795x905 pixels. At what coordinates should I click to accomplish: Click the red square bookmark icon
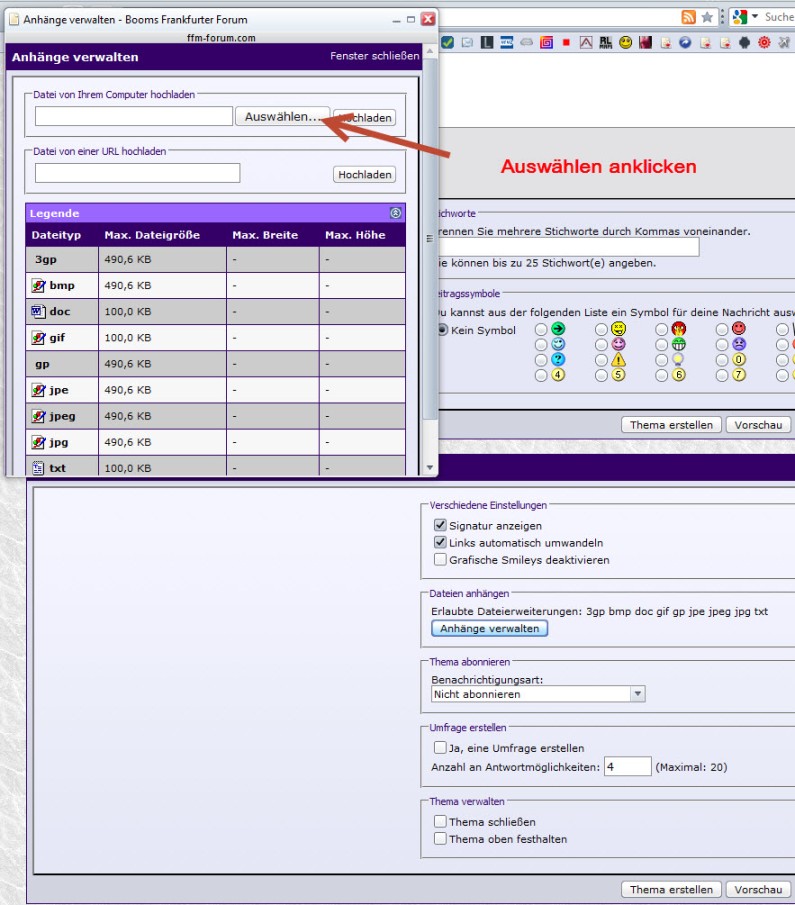pos(566,43)
